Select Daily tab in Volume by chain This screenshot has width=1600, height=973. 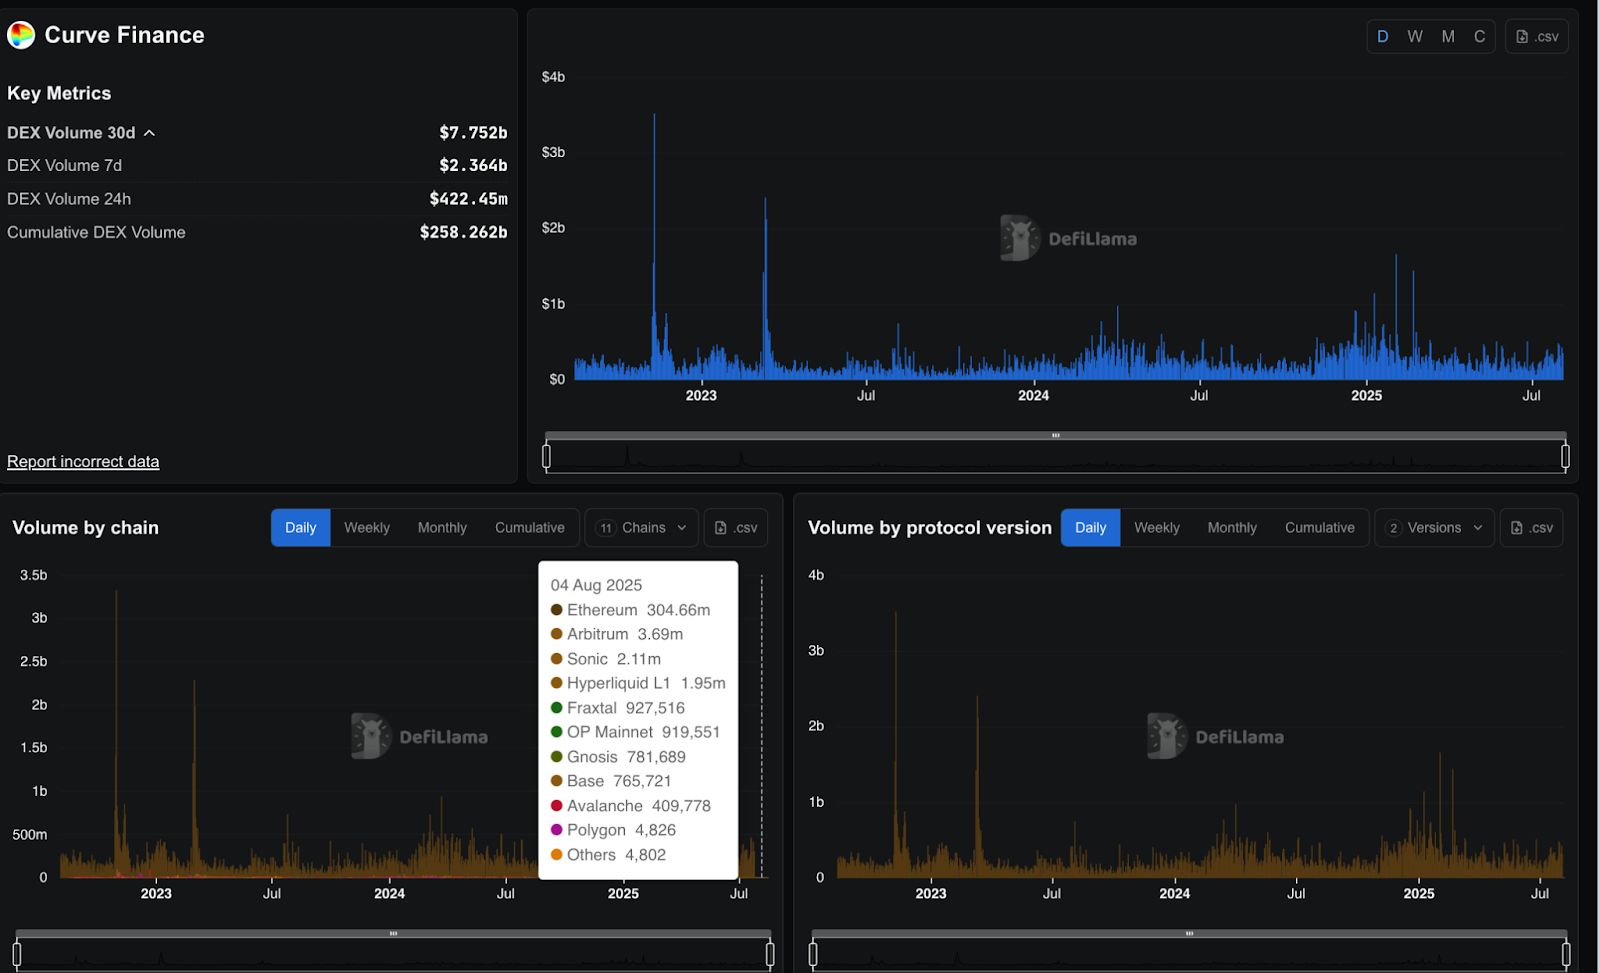300,527
